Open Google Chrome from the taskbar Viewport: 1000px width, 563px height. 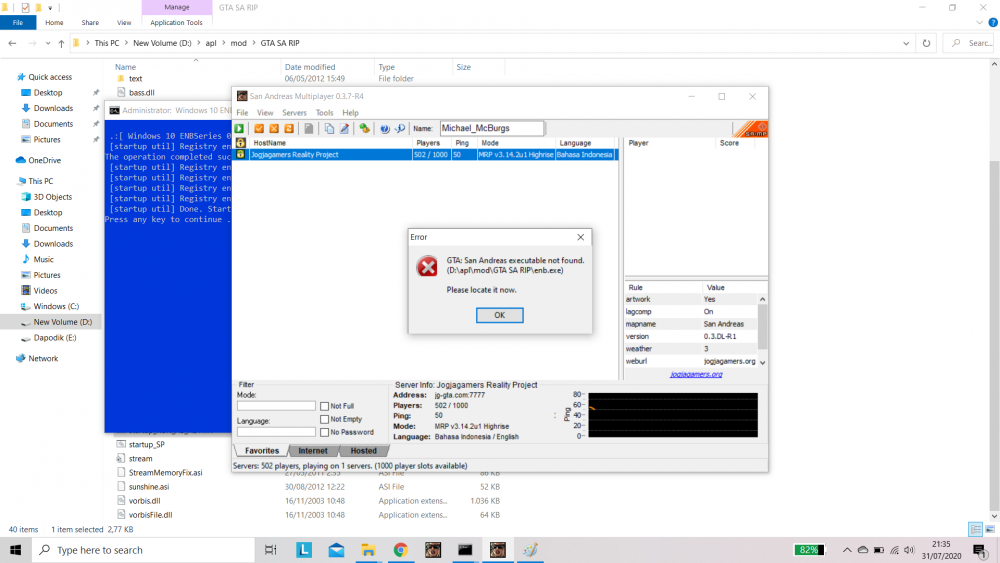click(401, 550)
